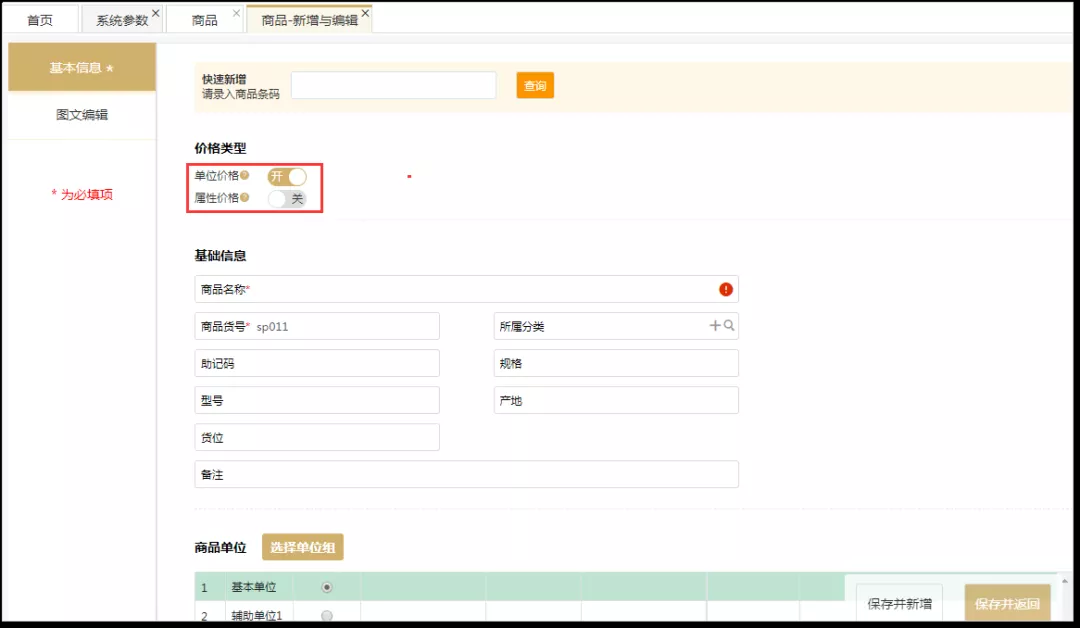This screenshot has height=628, width=1080.
Task: Click help icon next to 属性价格
Action: 245,197
